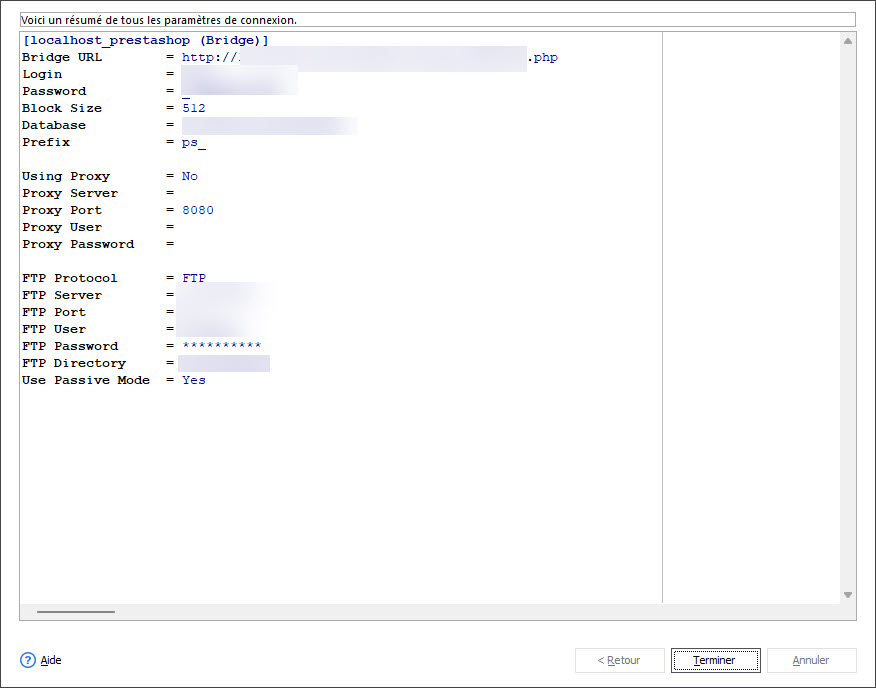Screen dimensions: 876x688
Task: Click the Proxy Password label
Action: (78, 244)
